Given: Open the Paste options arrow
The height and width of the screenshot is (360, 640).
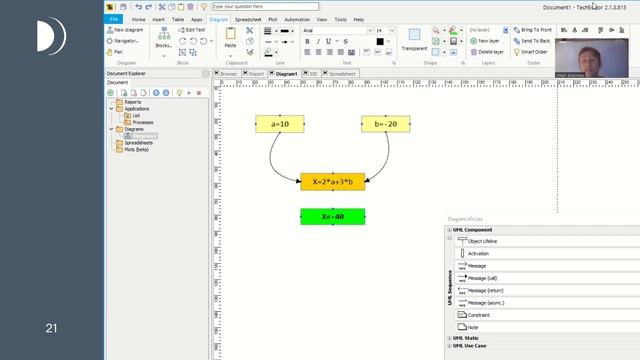Looking at the screenshot, I should point(231,56).
